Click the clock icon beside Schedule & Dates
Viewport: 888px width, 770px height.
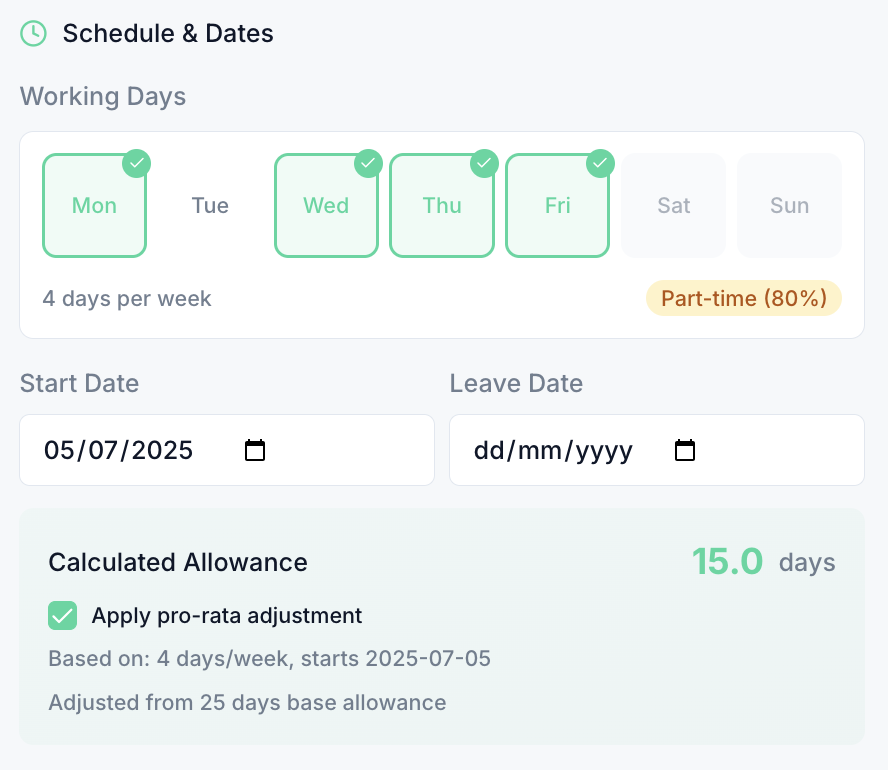coord(33,33)
